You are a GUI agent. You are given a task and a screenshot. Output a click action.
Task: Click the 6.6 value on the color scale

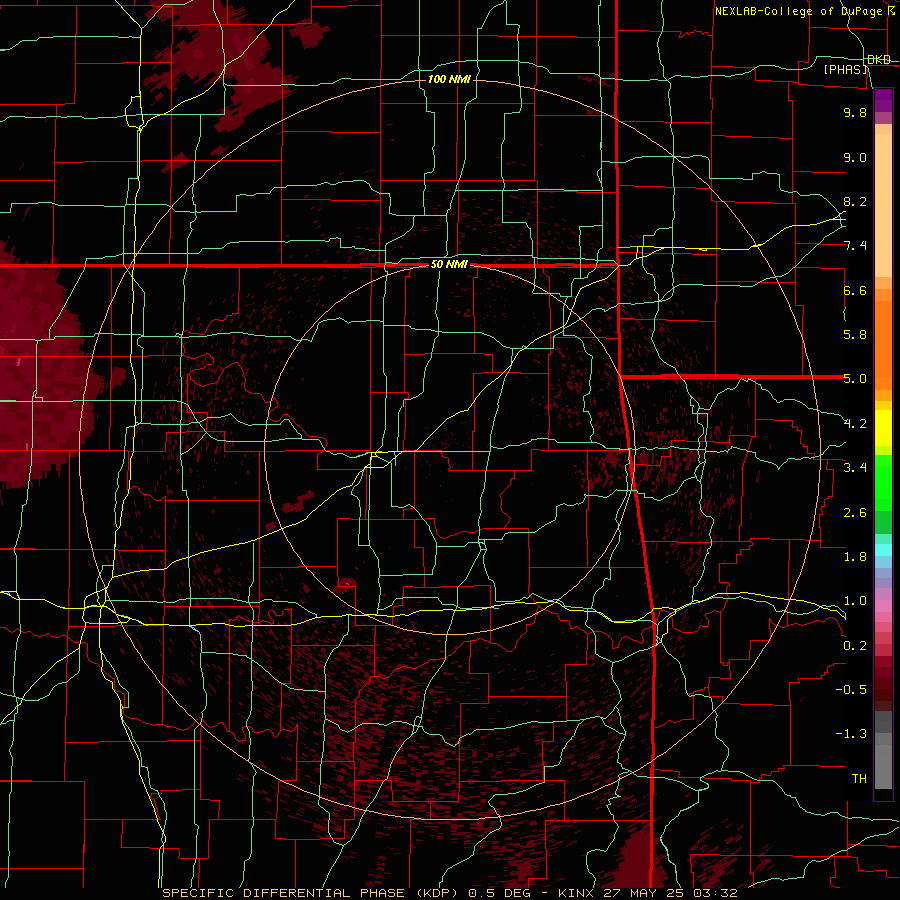(855, 290)
